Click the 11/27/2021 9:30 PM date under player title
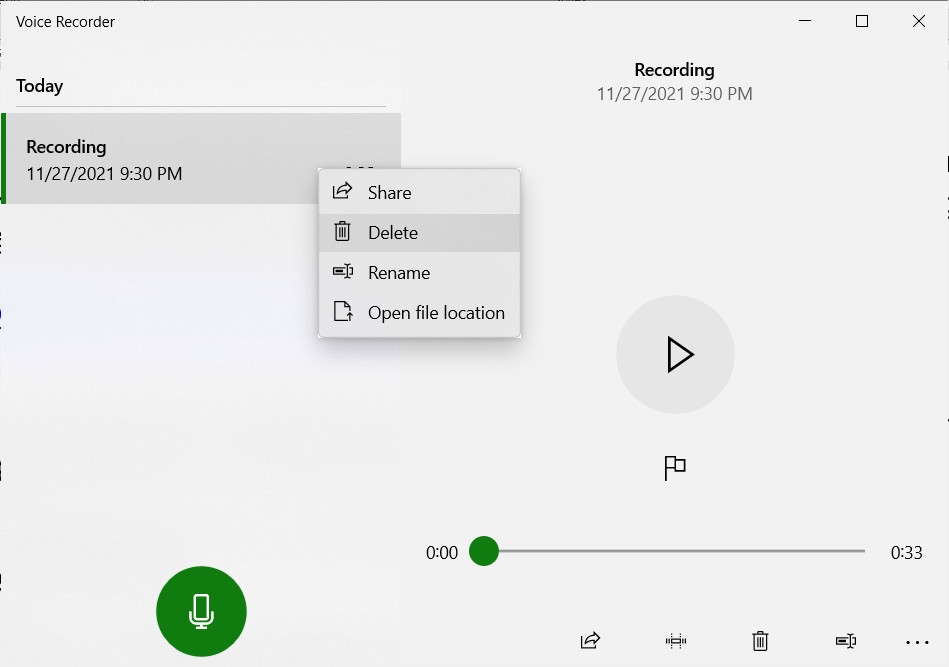 coord(674,94)
